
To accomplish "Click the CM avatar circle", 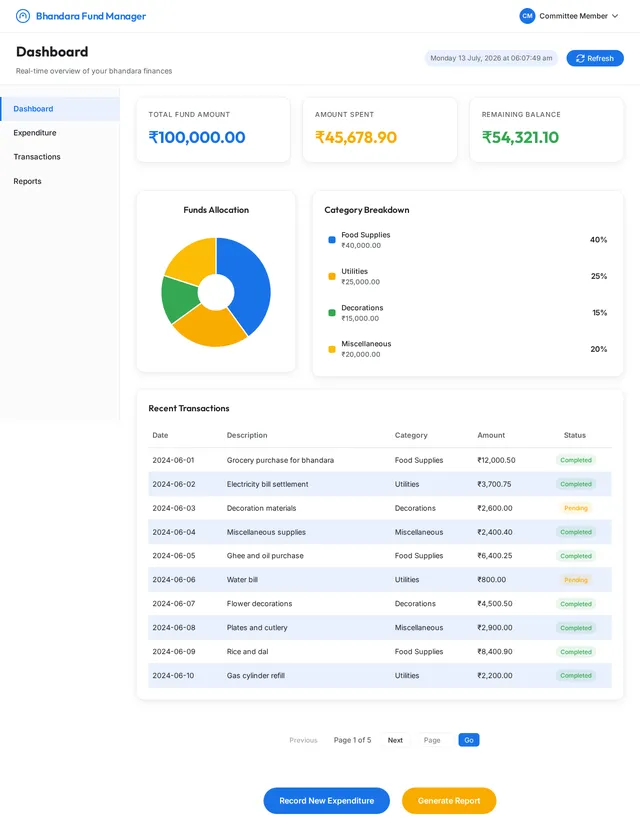I will [x=527, y=16].
